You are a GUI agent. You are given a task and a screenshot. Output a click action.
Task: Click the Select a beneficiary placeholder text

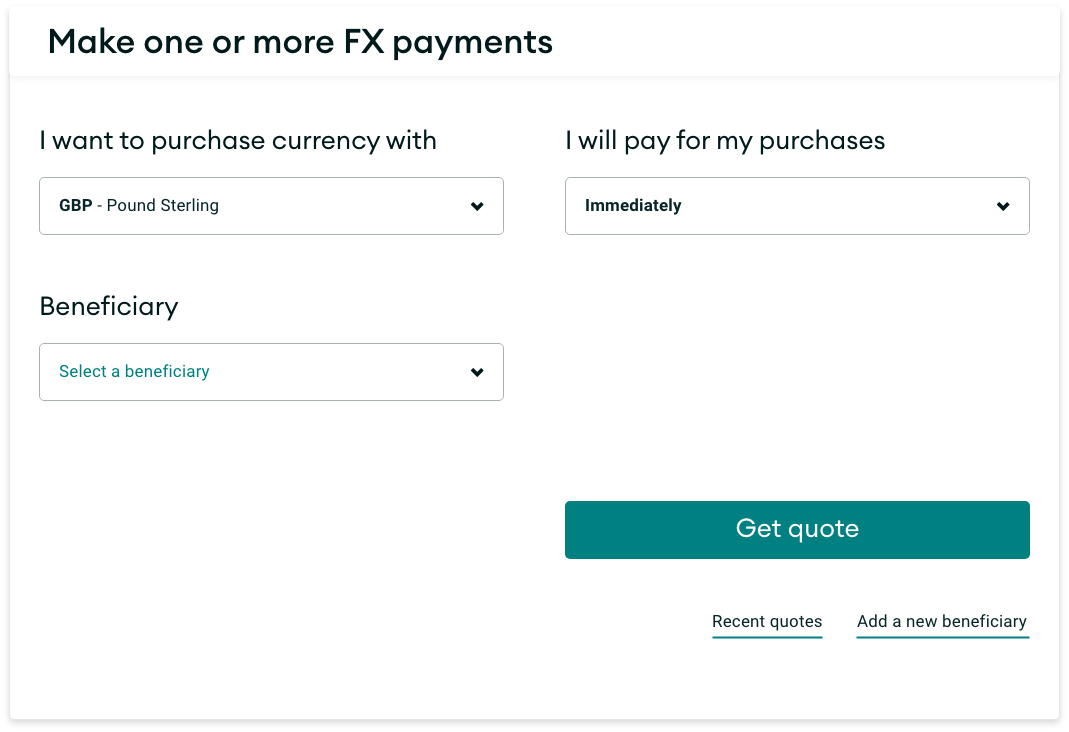(x=134, y=371)
